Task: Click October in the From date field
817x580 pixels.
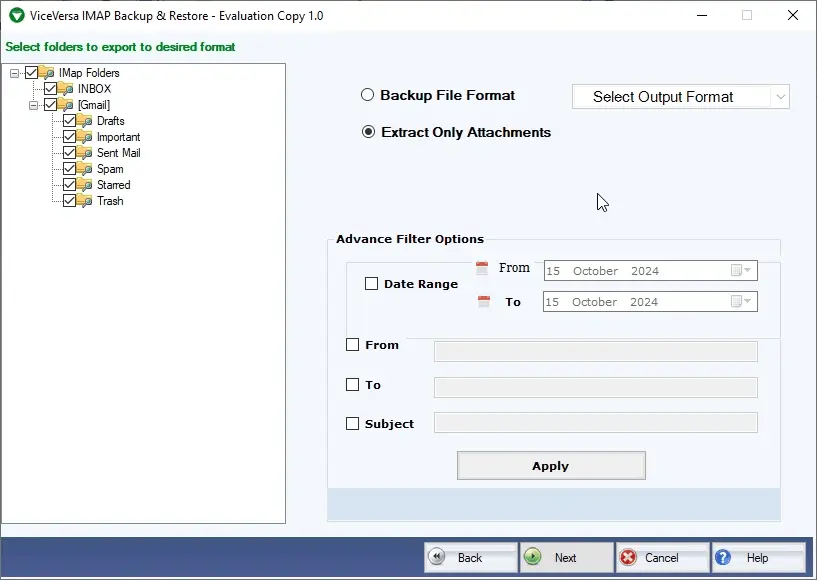Action: click(596, 271)
